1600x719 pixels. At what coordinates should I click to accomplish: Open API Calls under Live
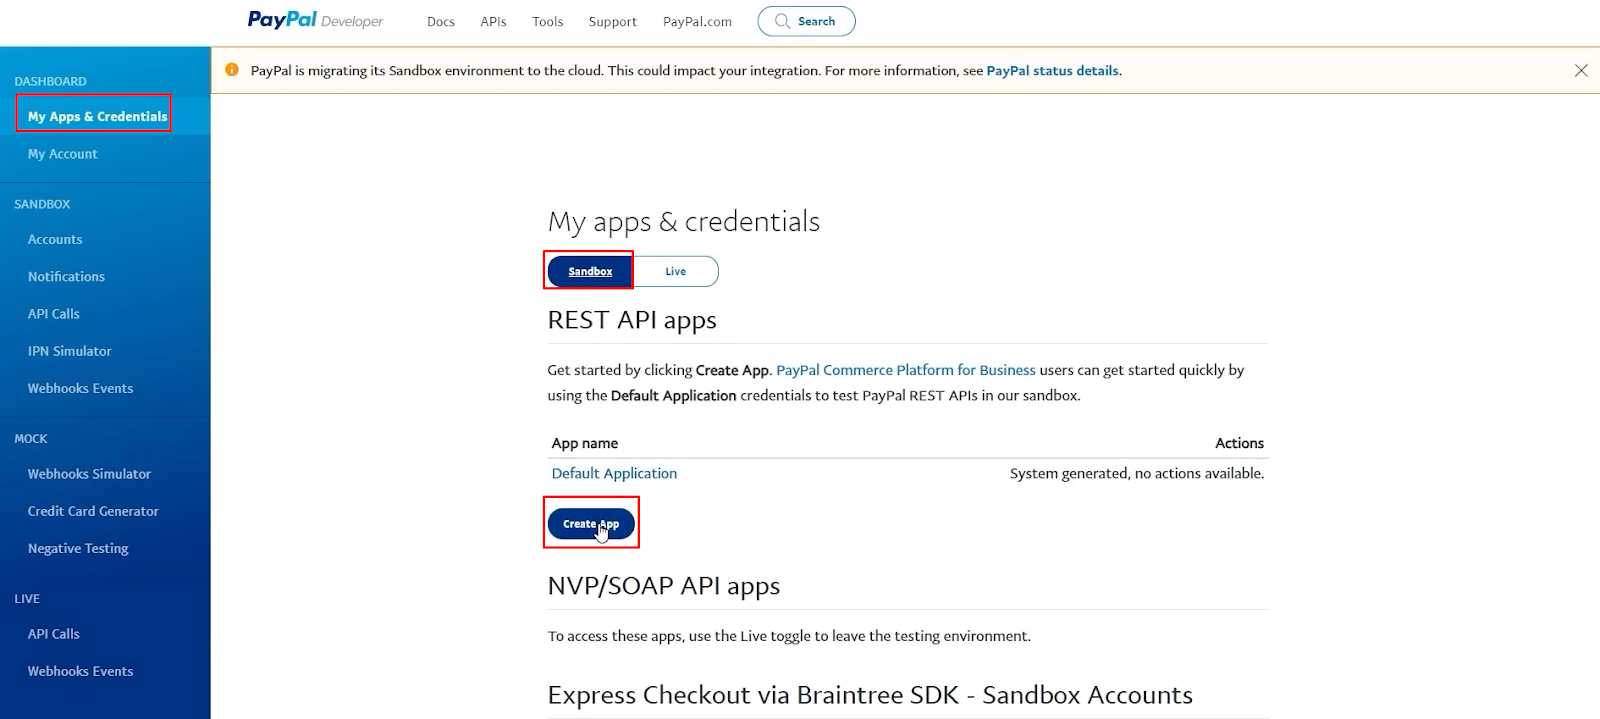click(53, 634)
